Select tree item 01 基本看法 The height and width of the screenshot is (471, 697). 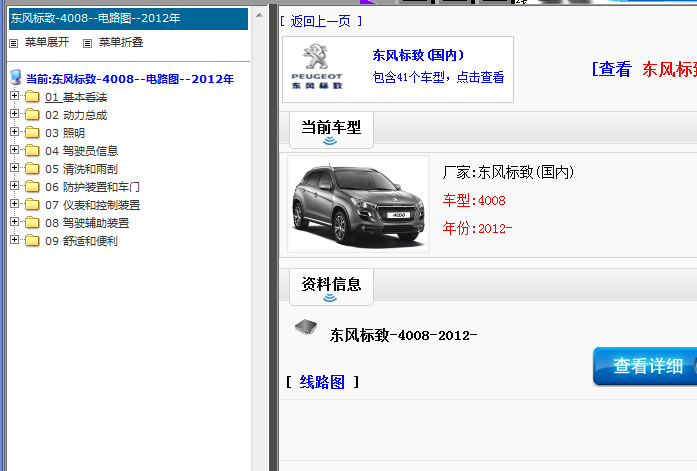[76, 97]
